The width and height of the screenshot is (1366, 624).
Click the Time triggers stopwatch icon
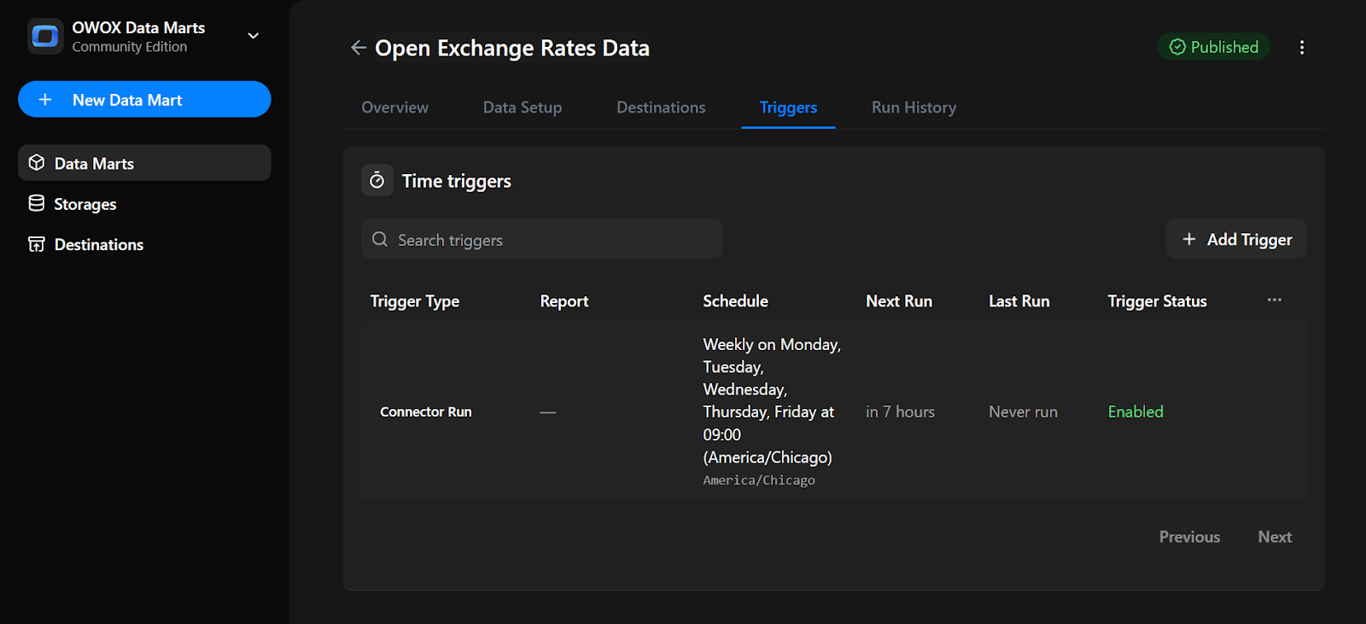[377, 180]
